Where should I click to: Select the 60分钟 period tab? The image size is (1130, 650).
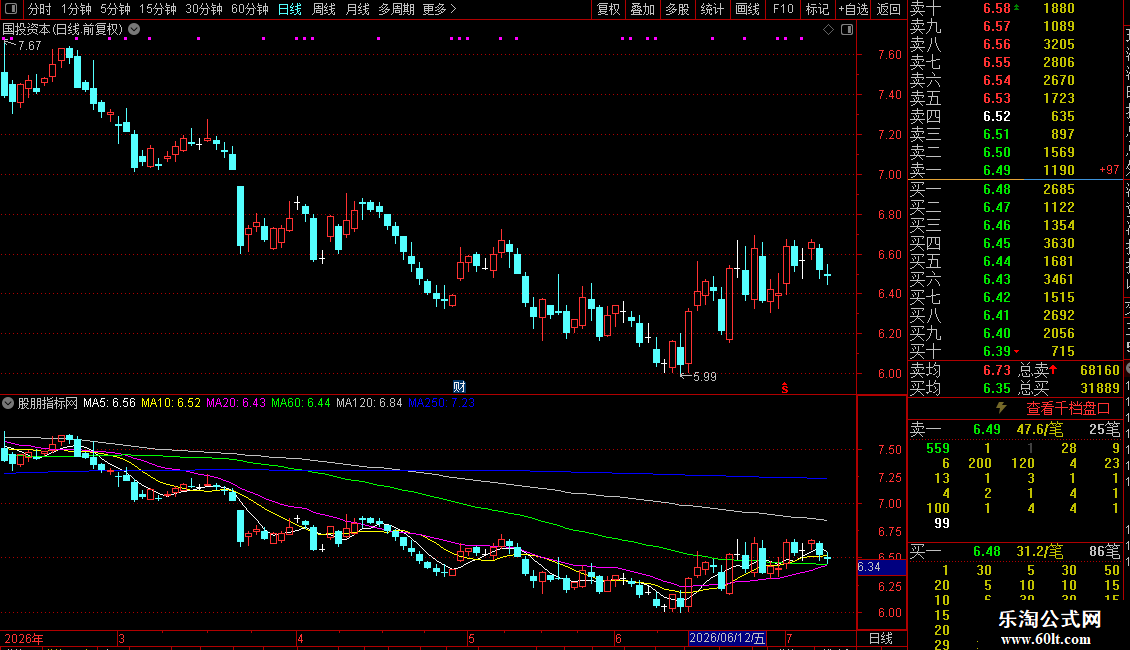click(x=249, y=9)
